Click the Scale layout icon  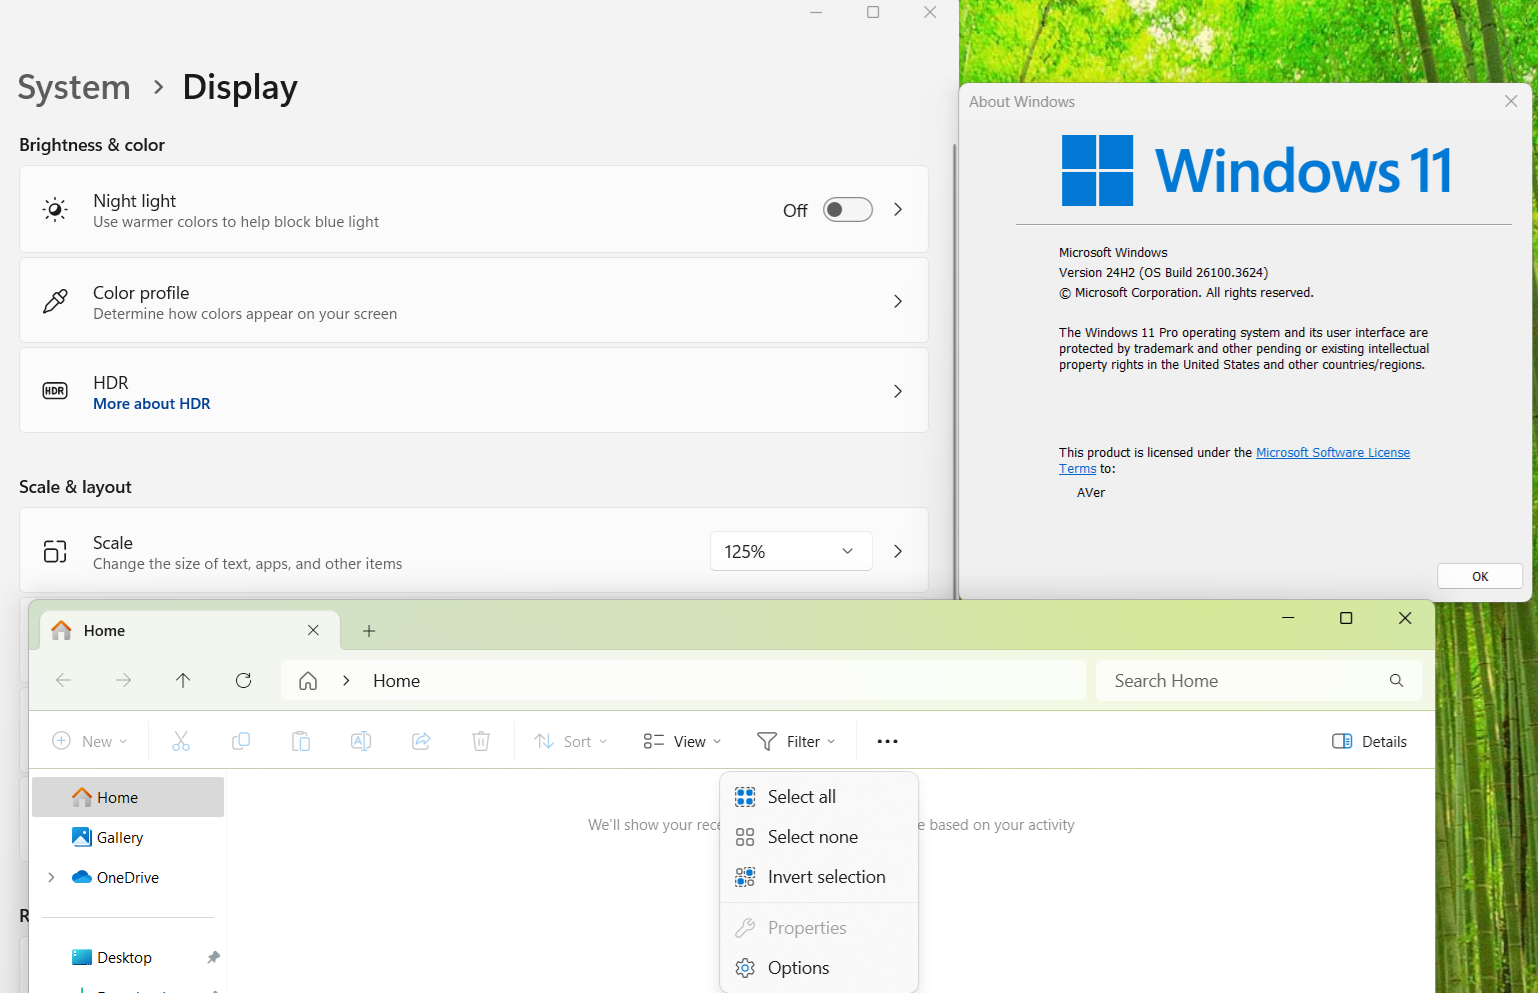click(55, 551)
